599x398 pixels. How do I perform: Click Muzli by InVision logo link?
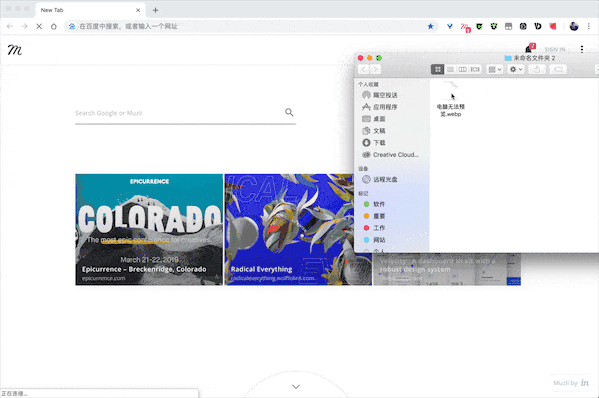571,383
